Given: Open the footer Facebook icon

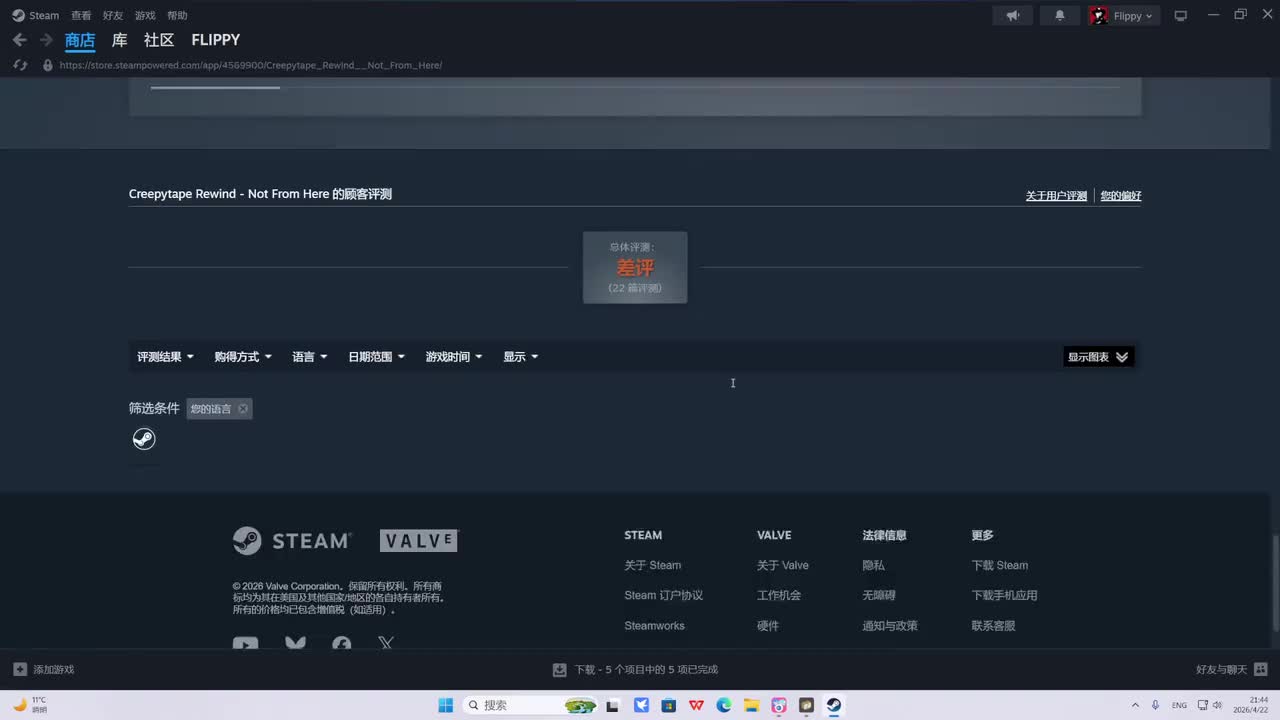Looking at the screenshot, I should (342, 645).
